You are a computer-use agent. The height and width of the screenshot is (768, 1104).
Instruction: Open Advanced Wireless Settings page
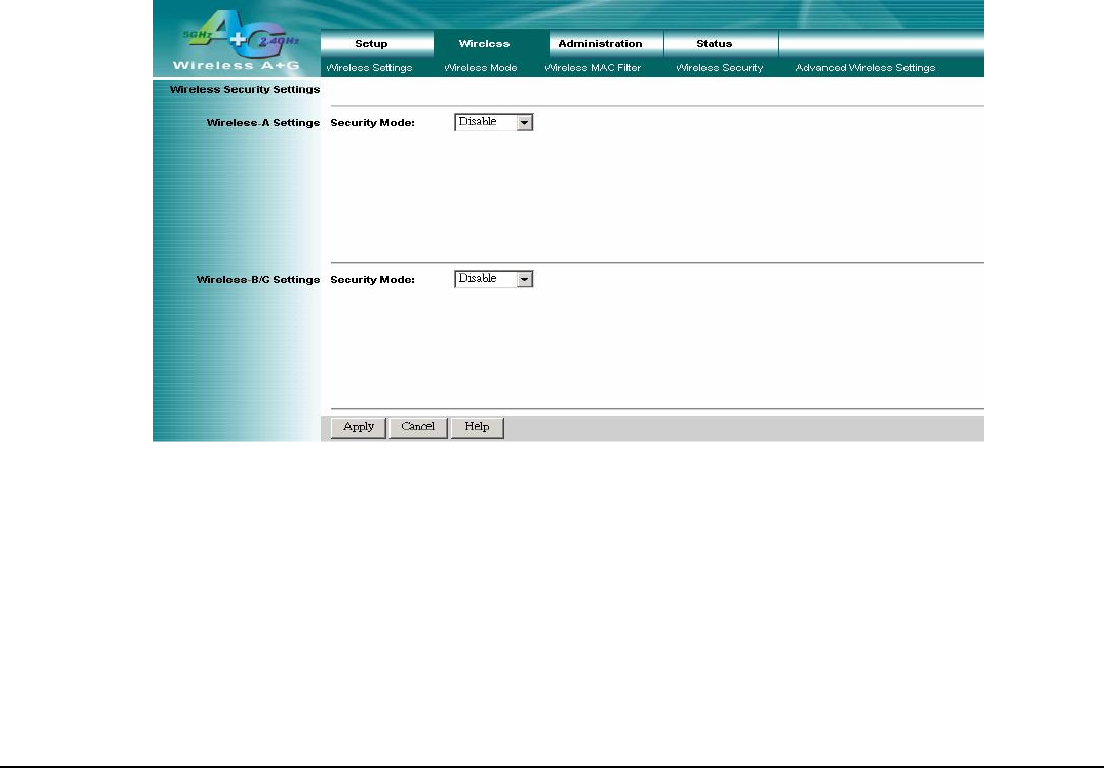point(865,68)
